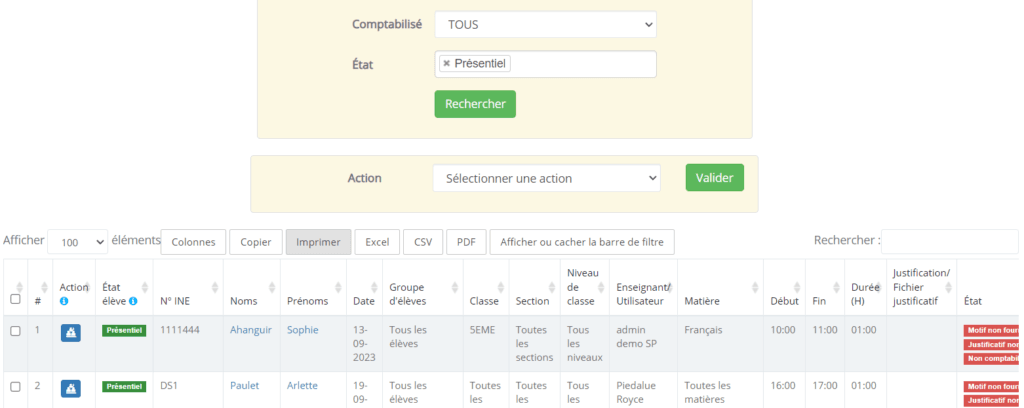Viewport: 1024px width, 408px height.
Task: Open student Ahanguir's profile link
Action: 250,329
